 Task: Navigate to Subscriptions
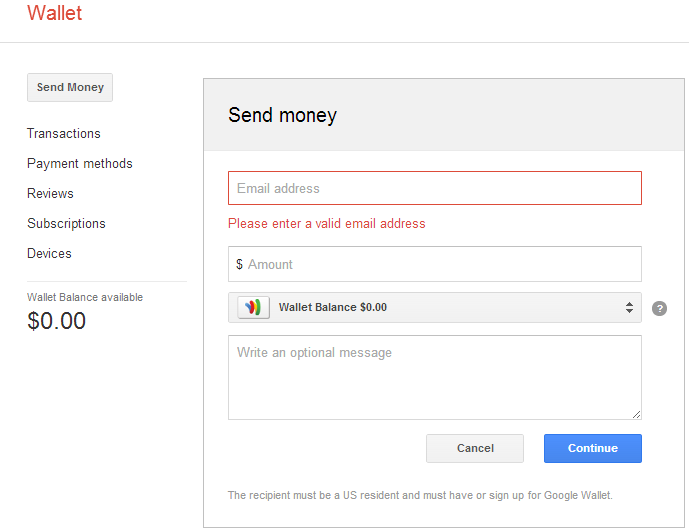tap(66, 224)
